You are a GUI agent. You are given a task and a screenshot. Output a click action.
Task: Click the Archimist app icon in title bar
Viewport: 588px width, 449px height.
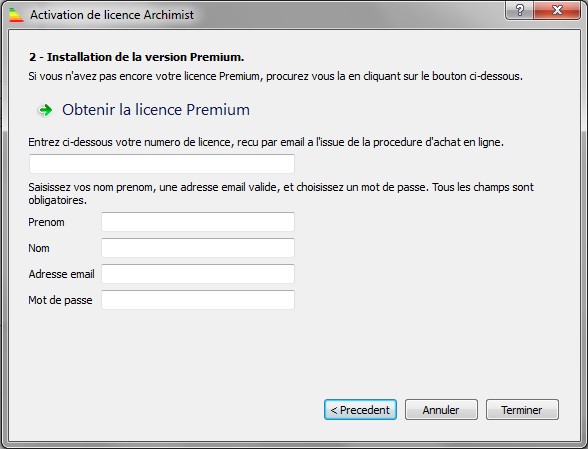pos(16,15)
